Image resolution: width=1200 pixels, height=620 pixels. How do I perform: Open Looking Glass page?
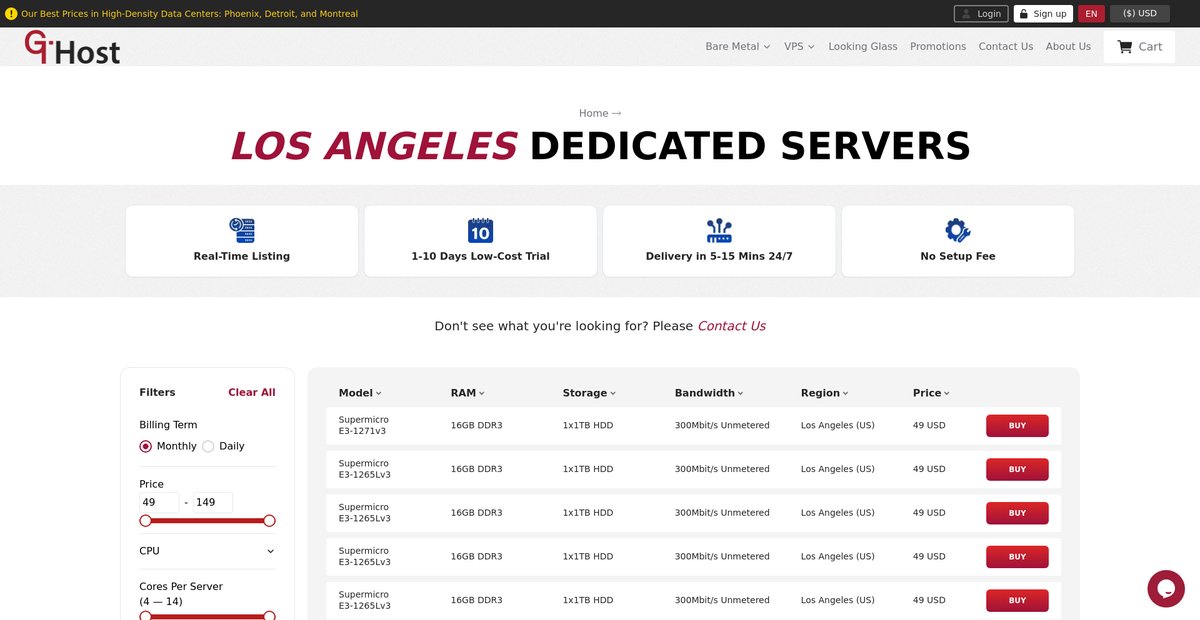pyautogui.click(x=863, y=46)
